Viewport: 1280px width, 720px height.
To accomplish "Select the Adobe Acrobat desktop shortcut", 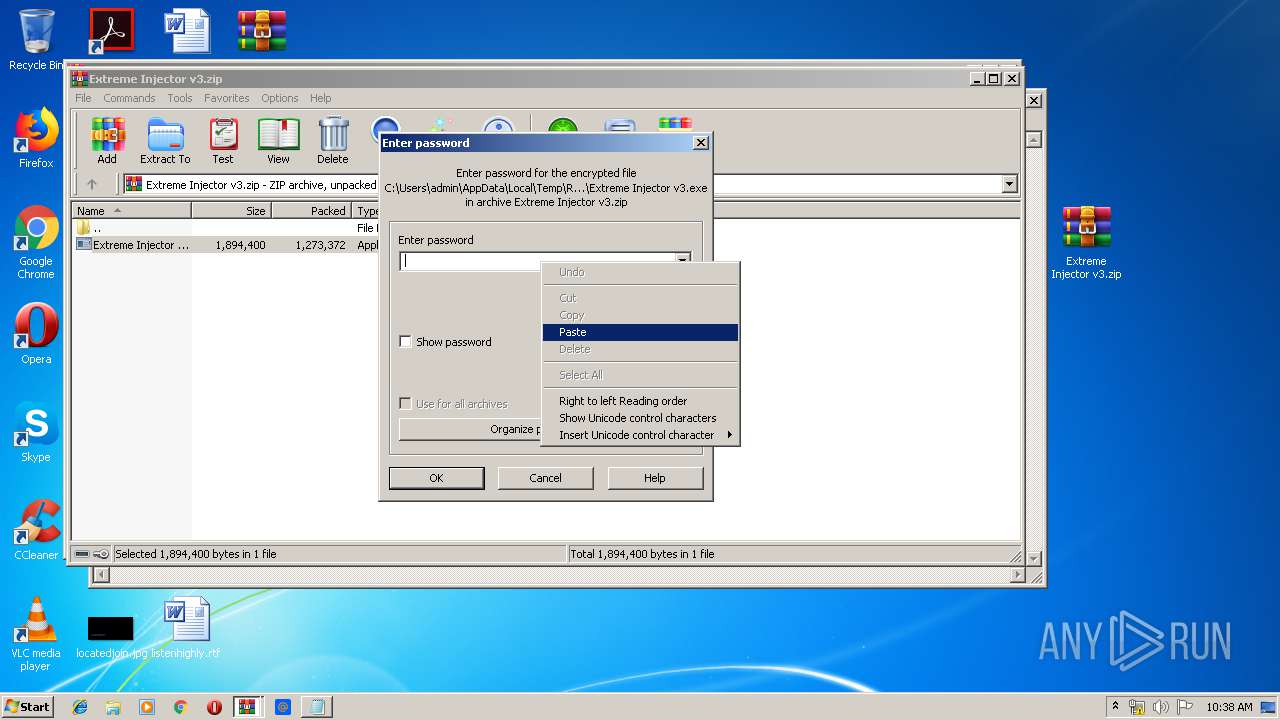I will click(110, 30).
